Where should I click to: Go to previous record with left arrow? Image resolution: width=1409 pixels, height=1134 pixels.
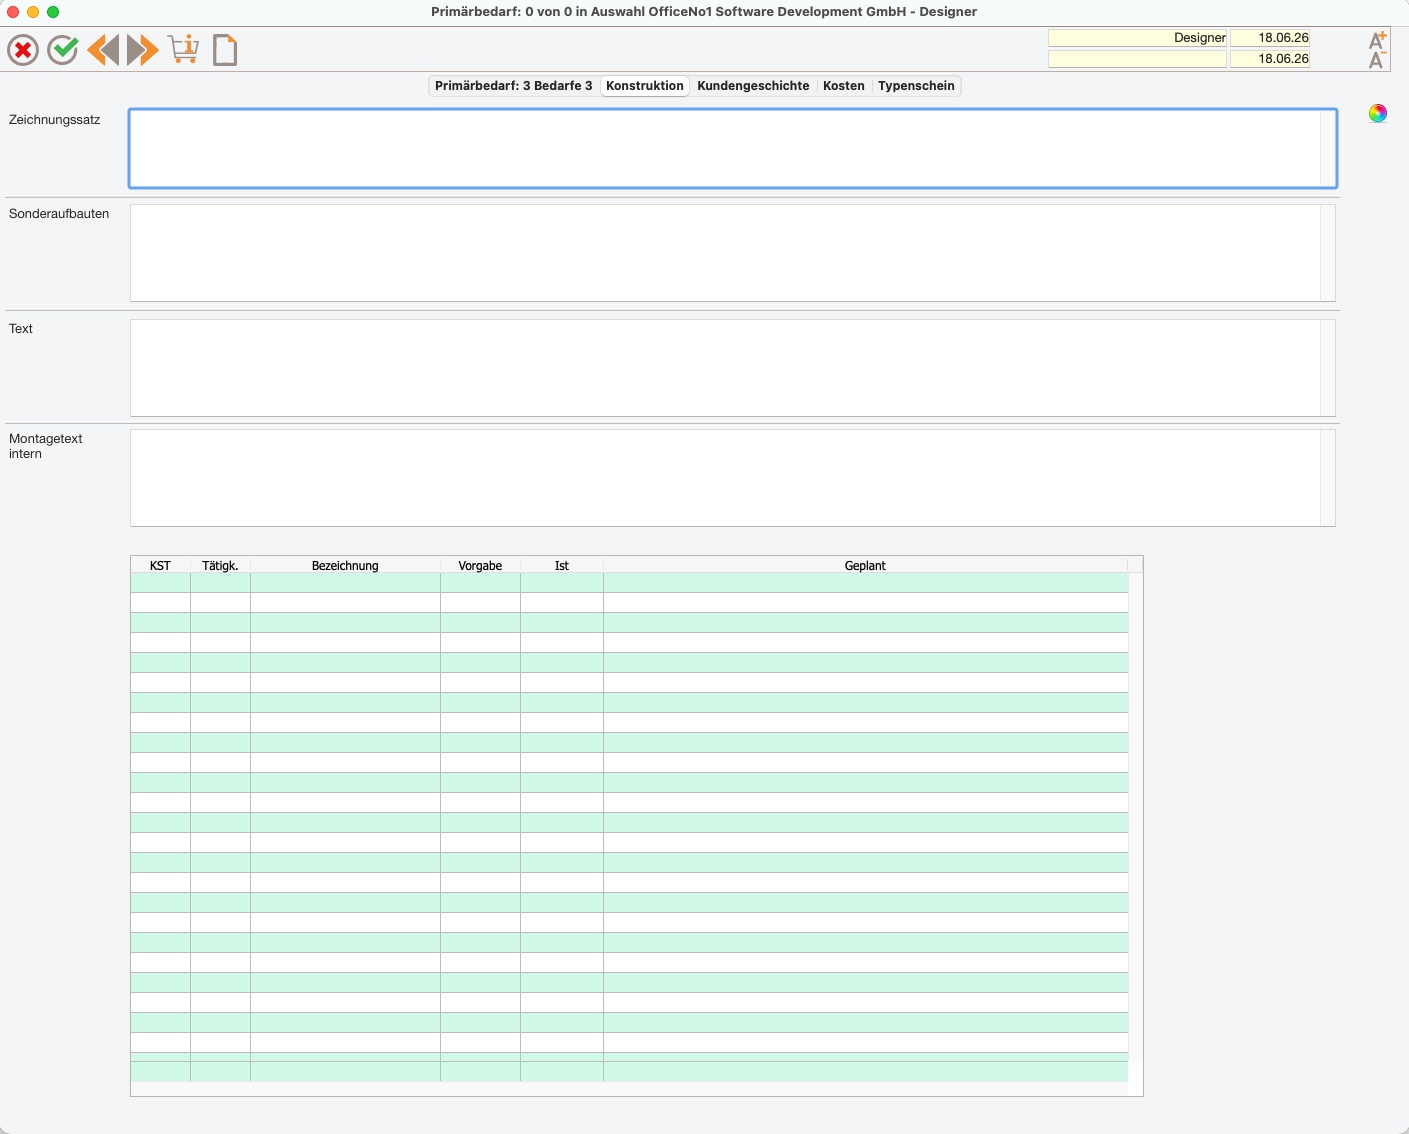[x=103, y=50]
